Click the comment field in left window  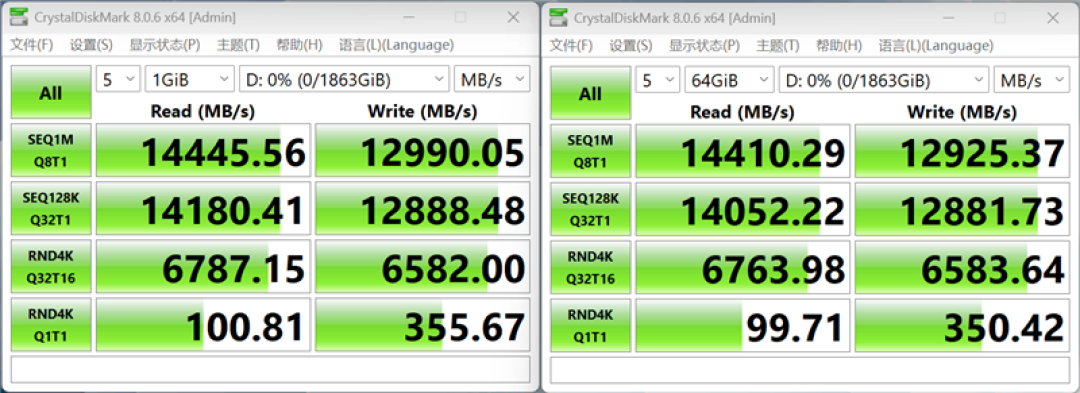point(271,369)
